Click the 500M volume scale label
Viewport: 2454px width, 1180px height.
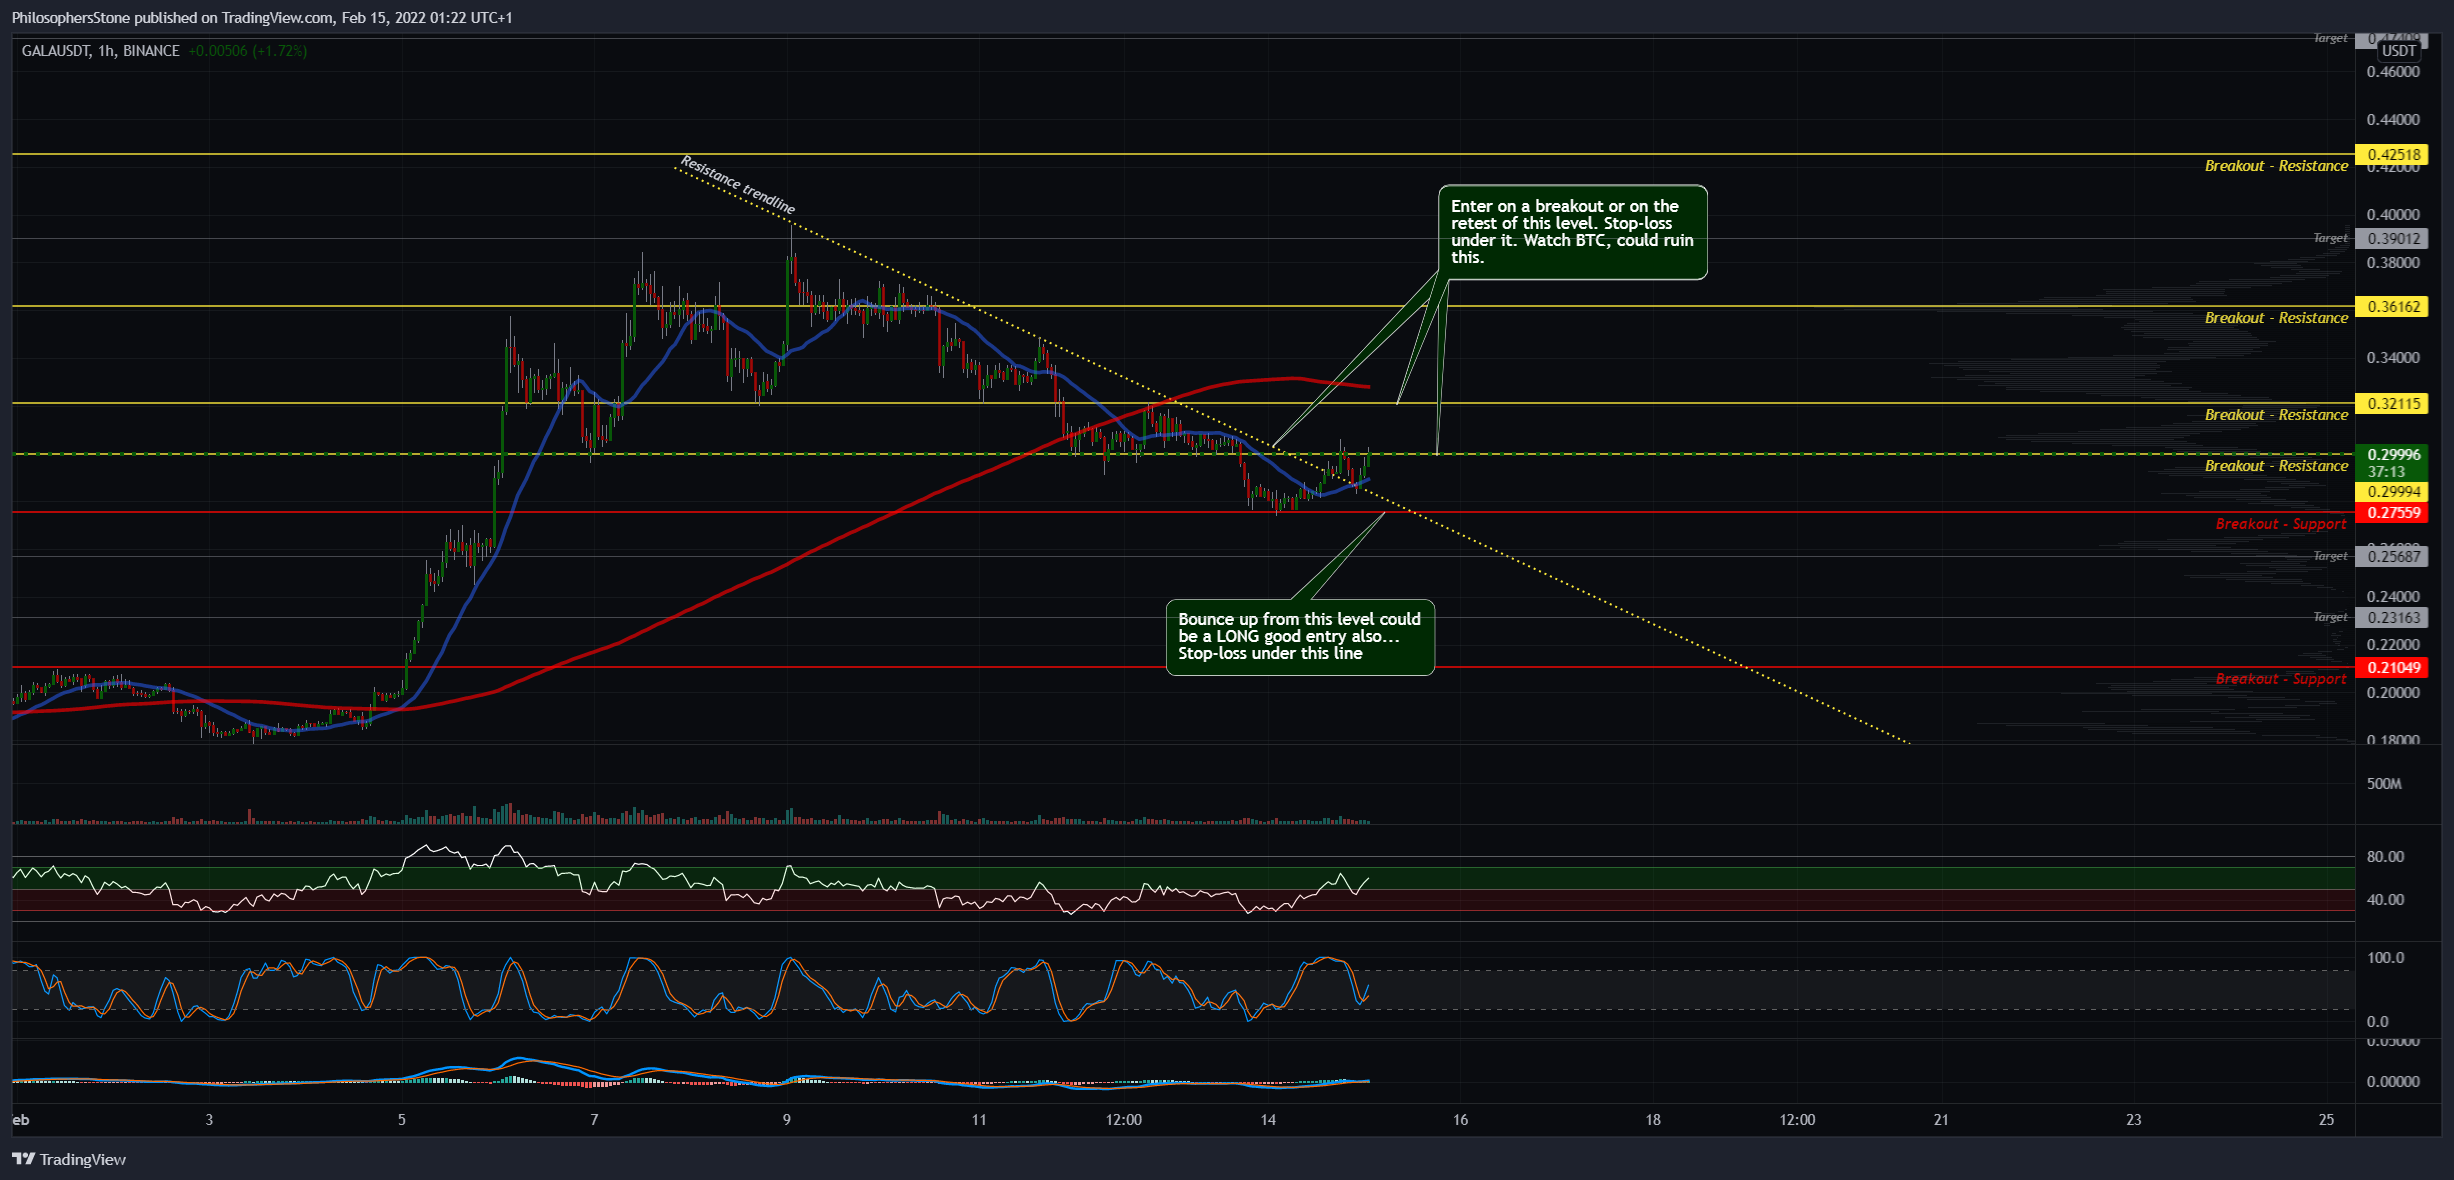(x=2384, y=784)
